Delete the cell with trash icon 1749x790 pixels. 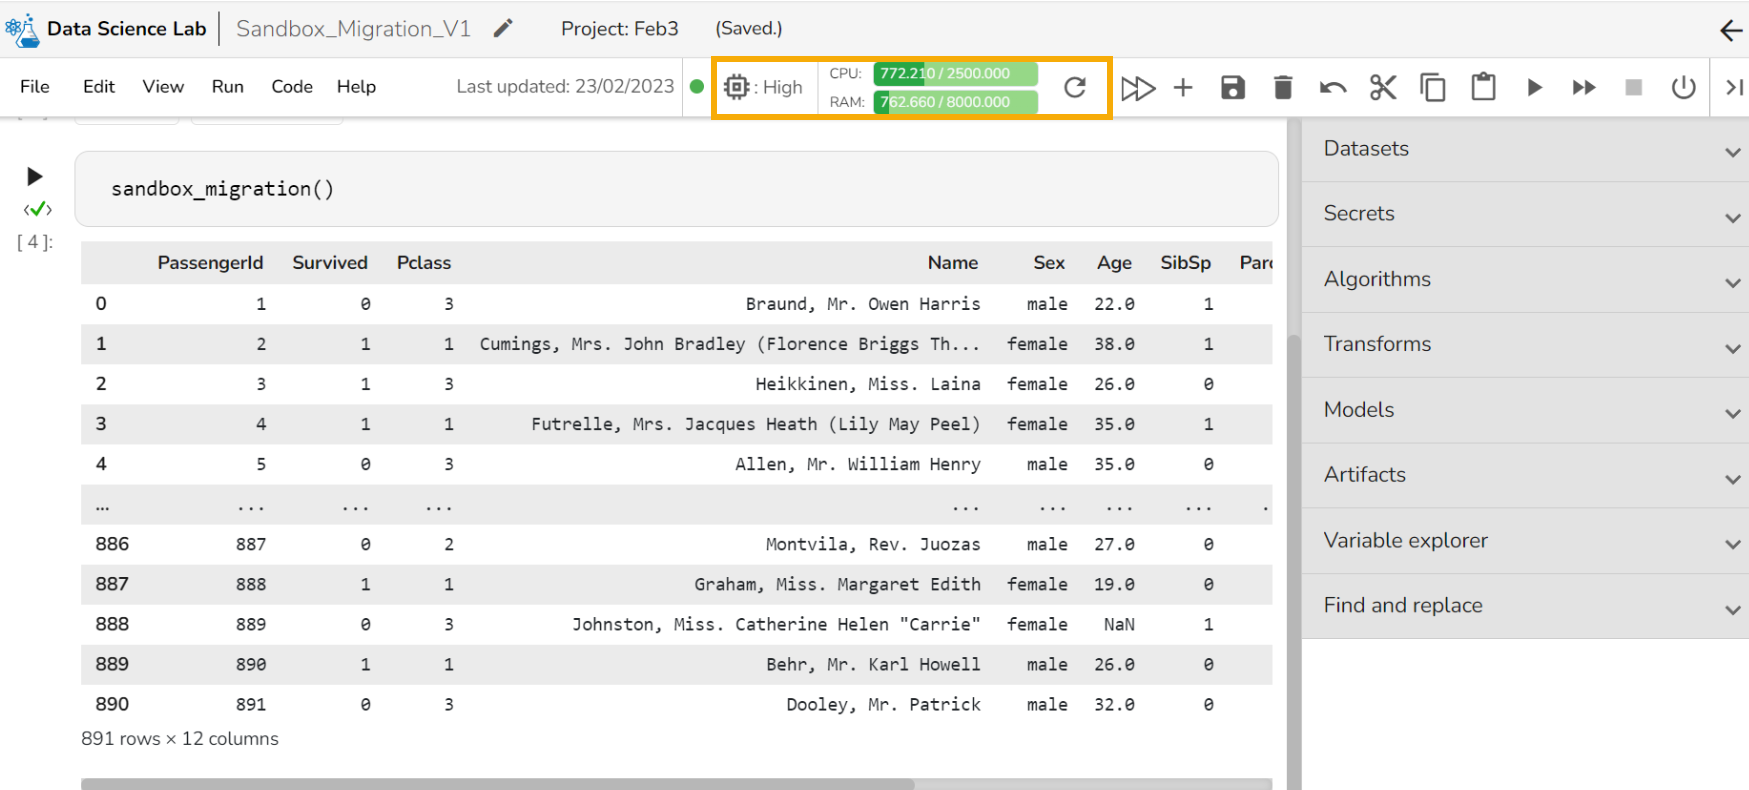point(1283,88)
